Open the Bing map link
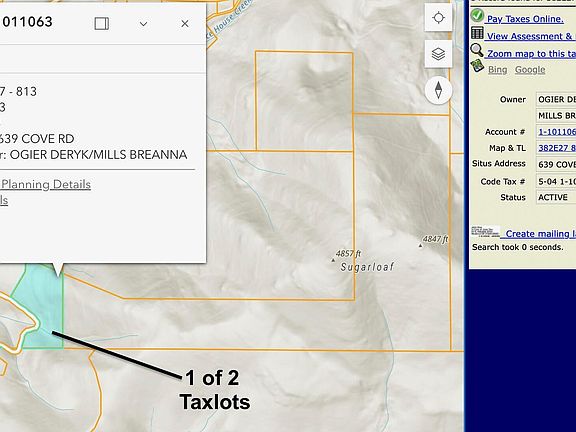 coord(497,70)
